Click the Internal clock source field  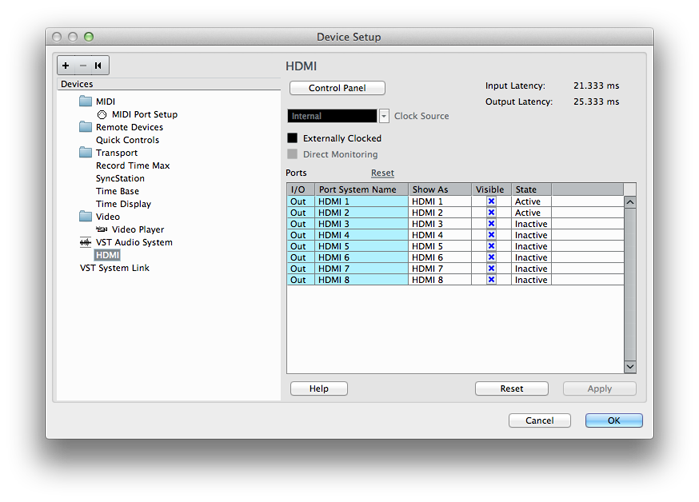click(332, 116)
